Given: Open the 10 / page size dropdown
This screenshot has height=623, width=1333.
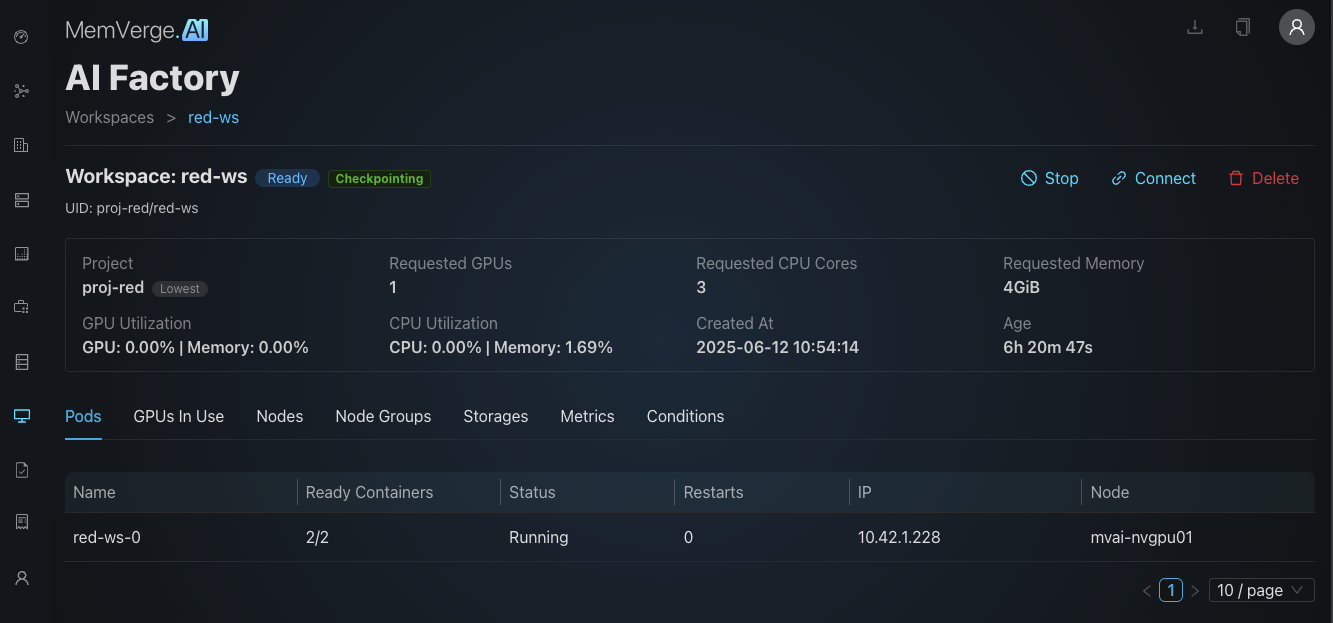Looking at the screenshot, I should pos(1261,590).
